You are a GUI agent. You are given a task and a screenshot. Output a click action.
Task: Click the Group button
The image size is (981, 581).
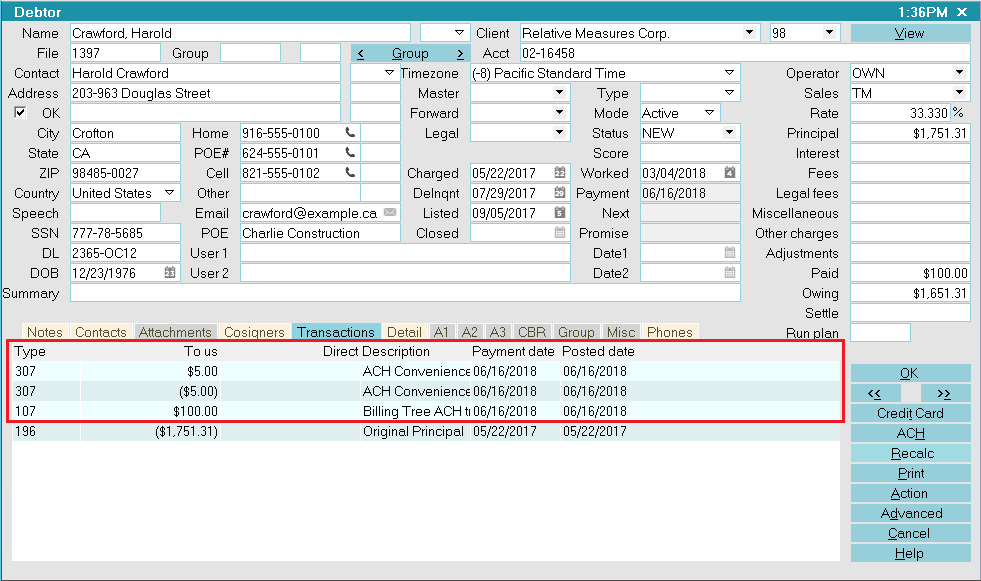pyautogui.click(x=410, y=54)
